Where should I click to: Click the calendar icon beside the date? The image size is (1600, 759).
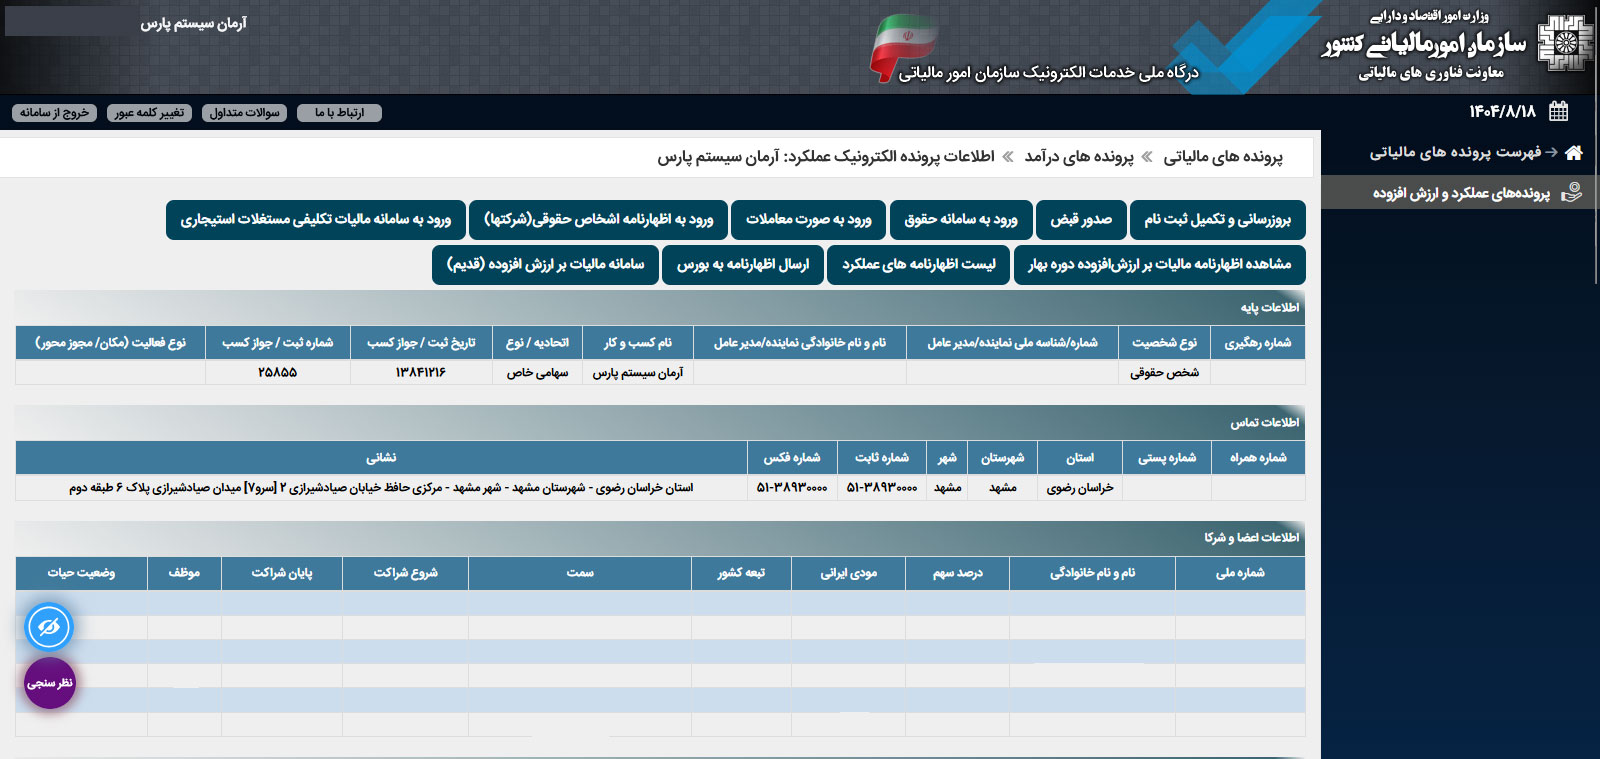(x=1558, y=111)
